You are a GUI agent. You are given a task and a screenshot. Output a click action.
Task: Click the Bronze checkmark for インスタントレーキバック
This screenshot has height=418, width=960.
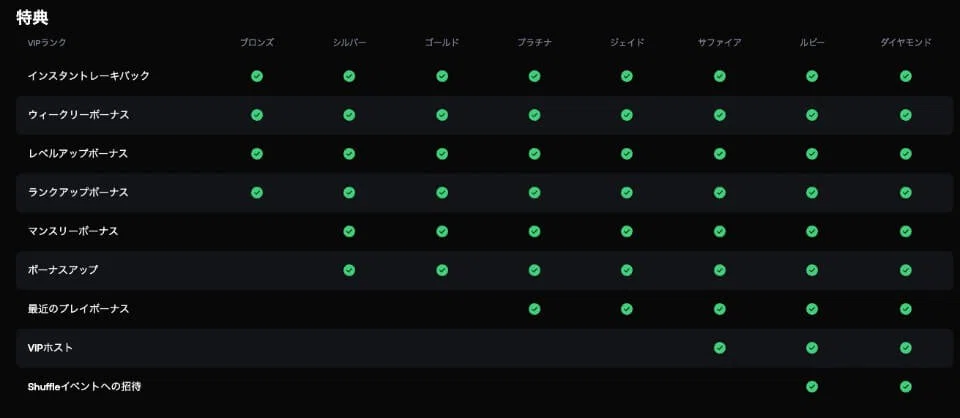click(257, 76)
